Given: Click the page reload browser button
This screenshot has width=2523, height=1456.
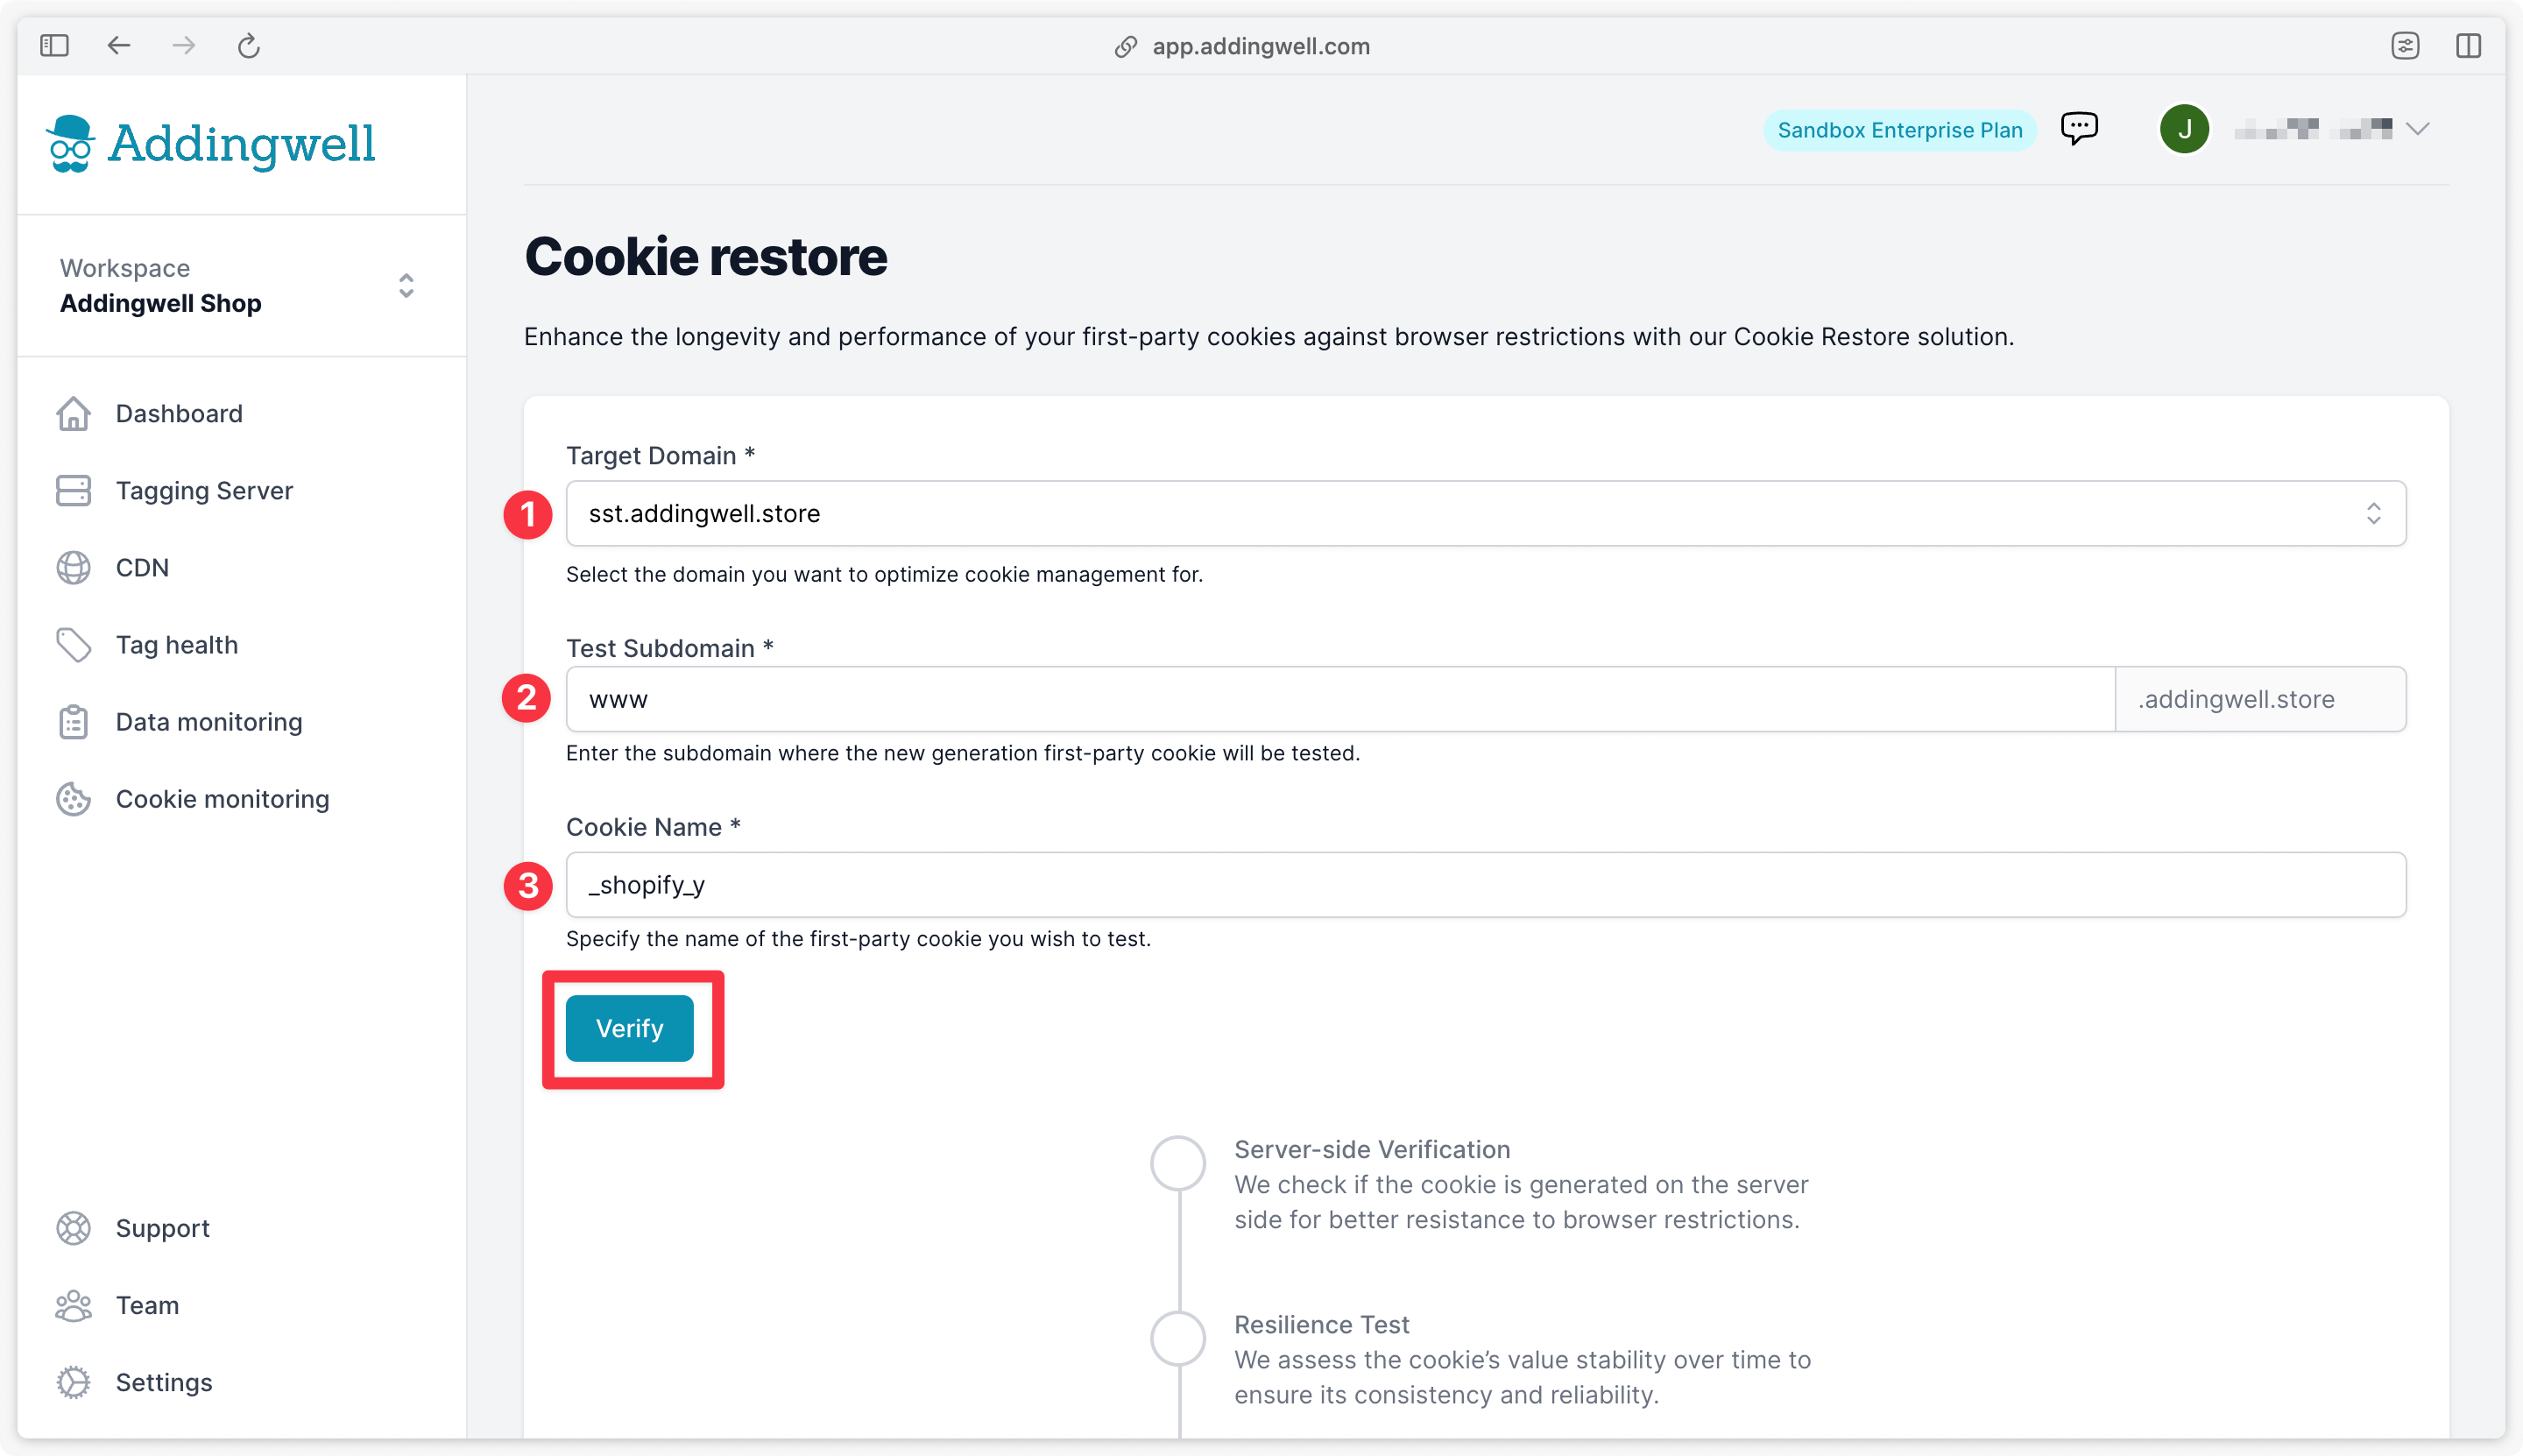Looking at the screenshot, I should click(x=250, y=45).
